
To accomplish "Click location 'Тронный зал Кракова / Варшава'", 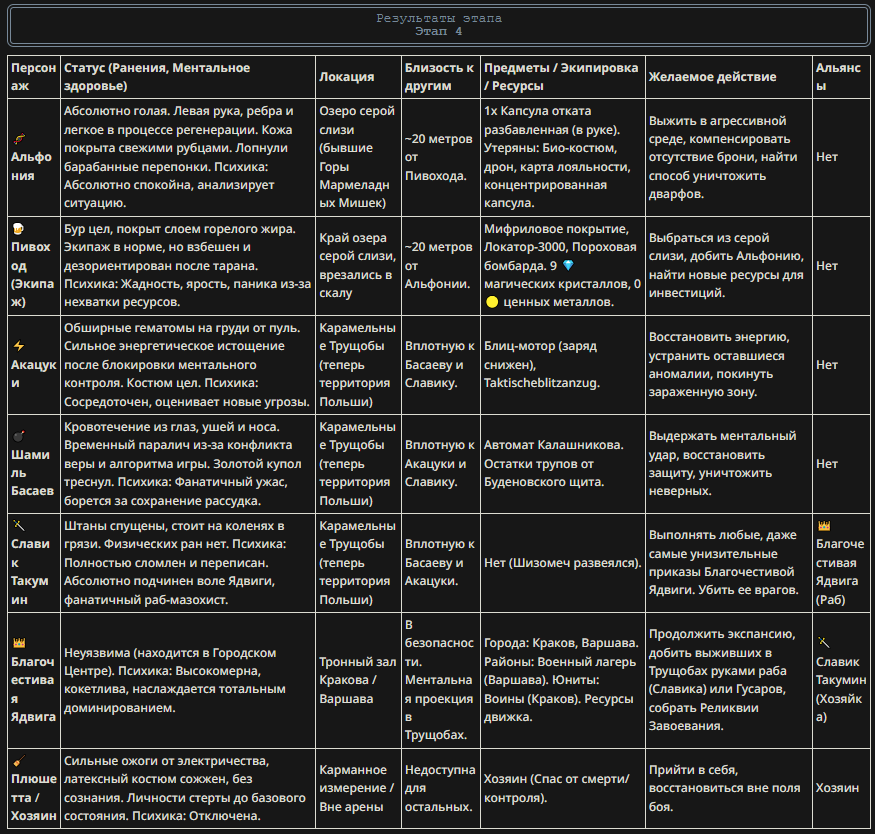I will [358, 680].
